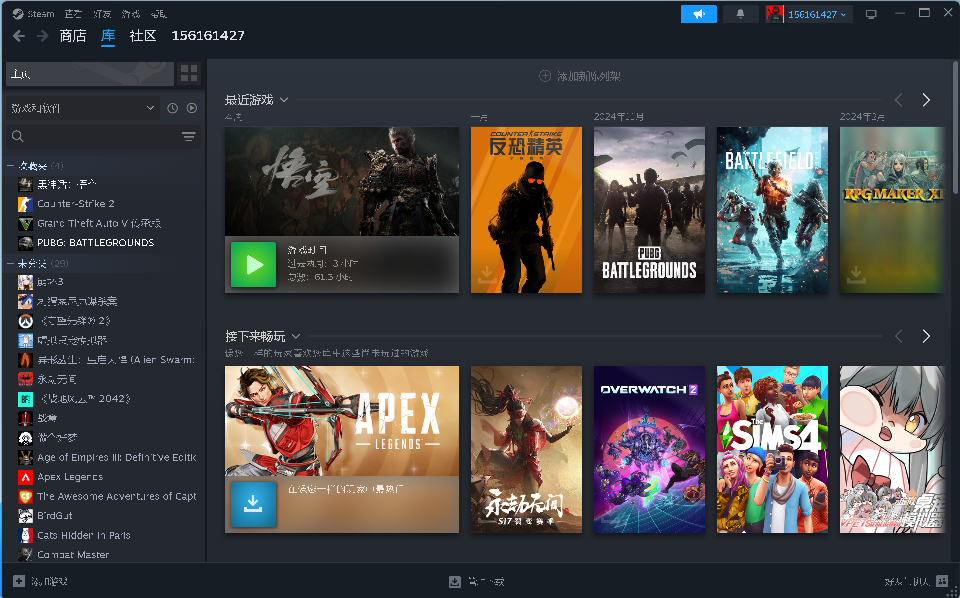Open The Sims 4 cover thumbnail
Viewport: 960px width, 598px height.
[x=773, y=449]
